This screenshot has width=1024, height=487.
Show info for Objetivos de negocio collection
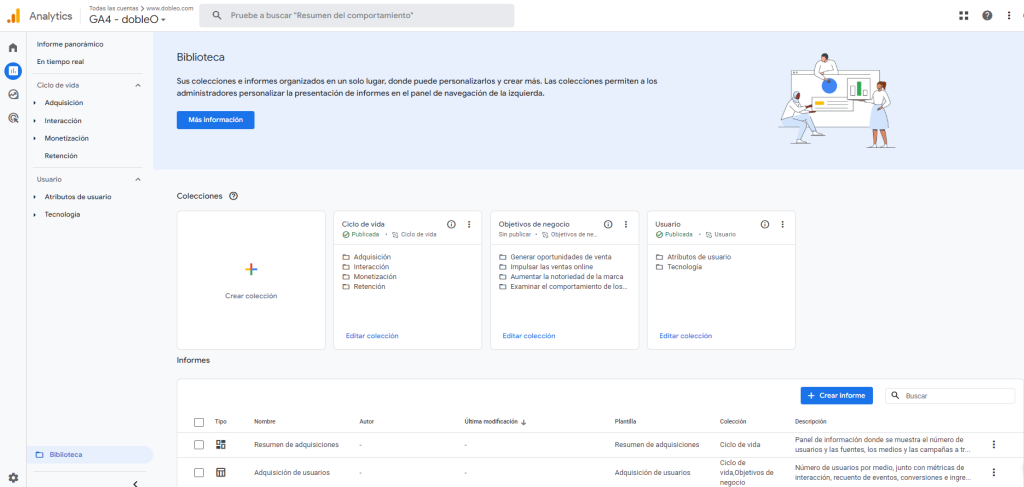608,225
